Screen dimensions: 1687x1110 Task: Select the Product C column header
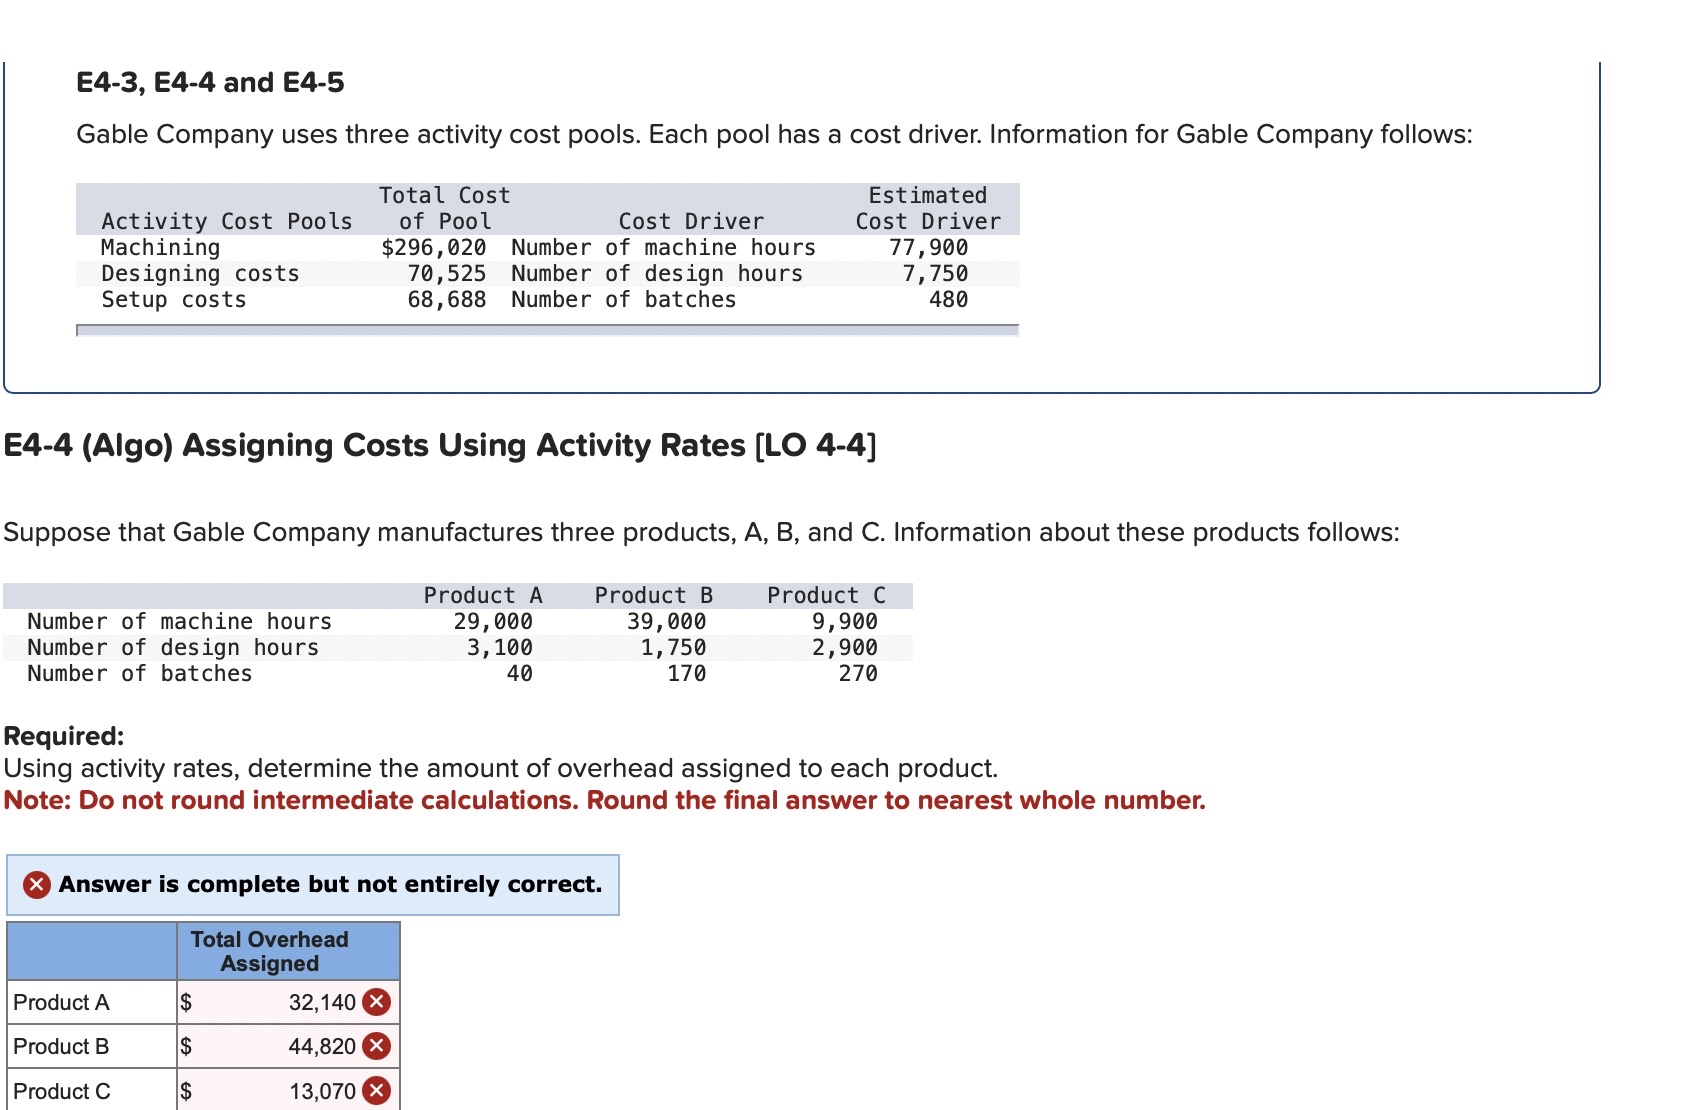coord(827,594)
